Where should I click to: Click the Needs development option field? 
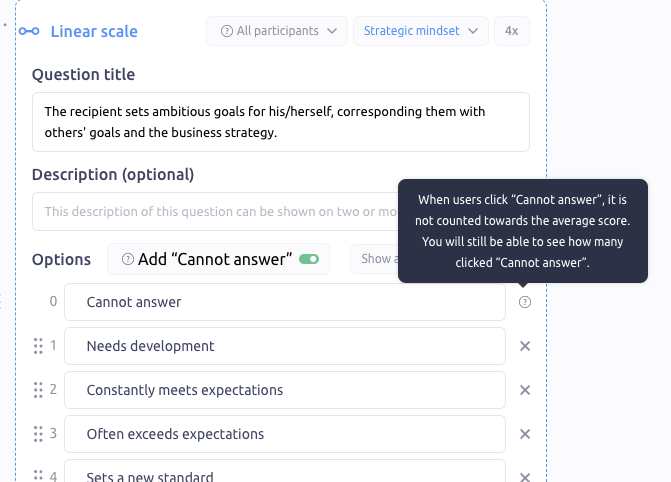(x=285, y=346)
